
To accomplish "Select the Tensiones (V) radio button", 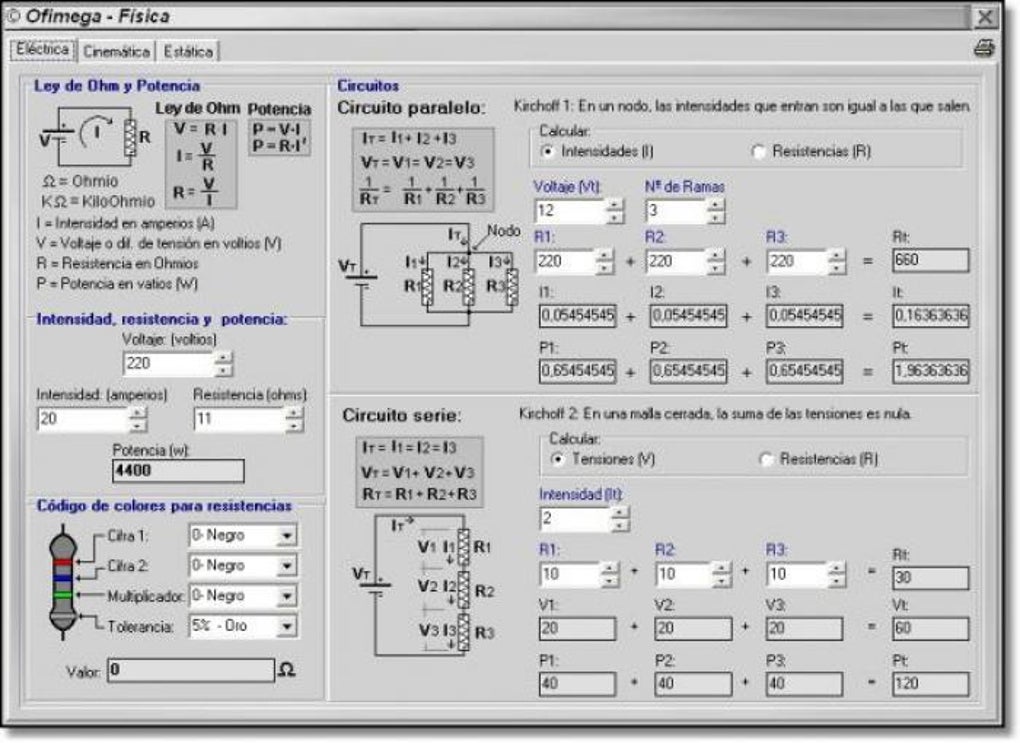I will tap(557, 459).
